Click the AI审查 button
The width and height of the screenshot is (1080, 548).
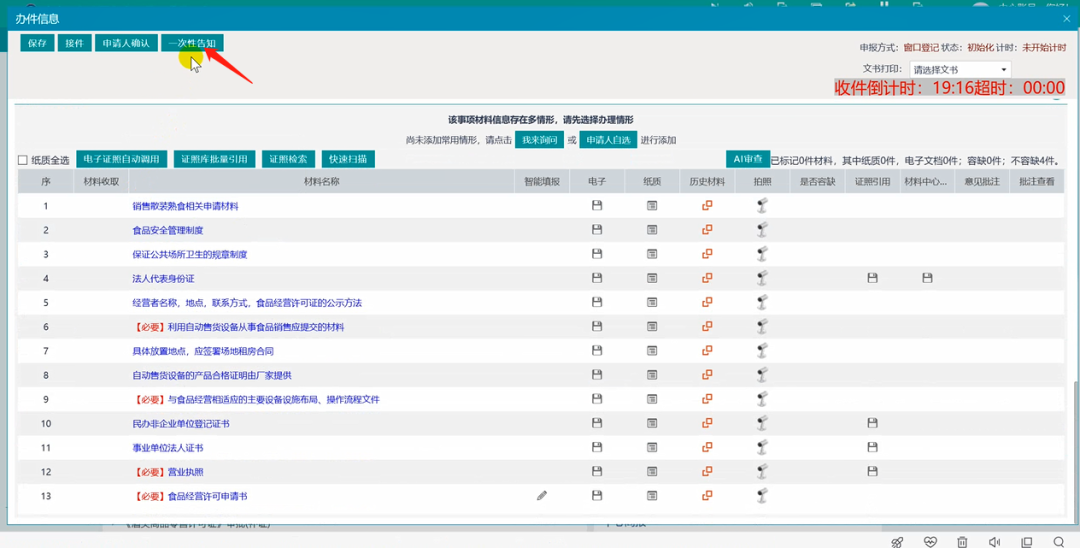point(748,159)
